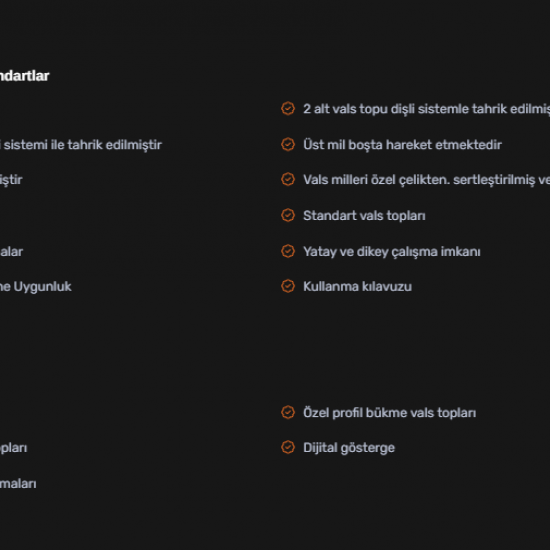Click the 'Kullanma kılavuzu' list item
The height and width of the screenshot is (550, 550).
(x=357, y=287)
